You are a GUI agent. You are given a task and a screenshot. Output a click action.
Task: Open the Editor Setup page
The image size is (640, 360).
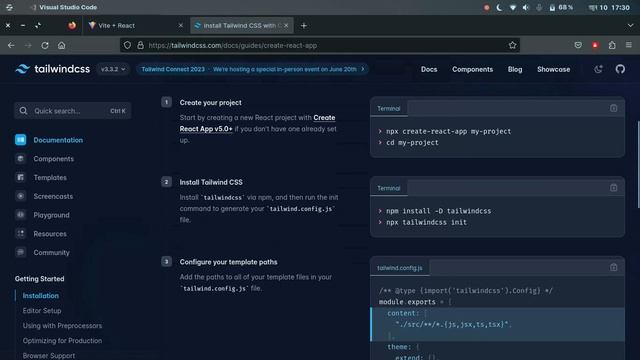pos(42,311)
